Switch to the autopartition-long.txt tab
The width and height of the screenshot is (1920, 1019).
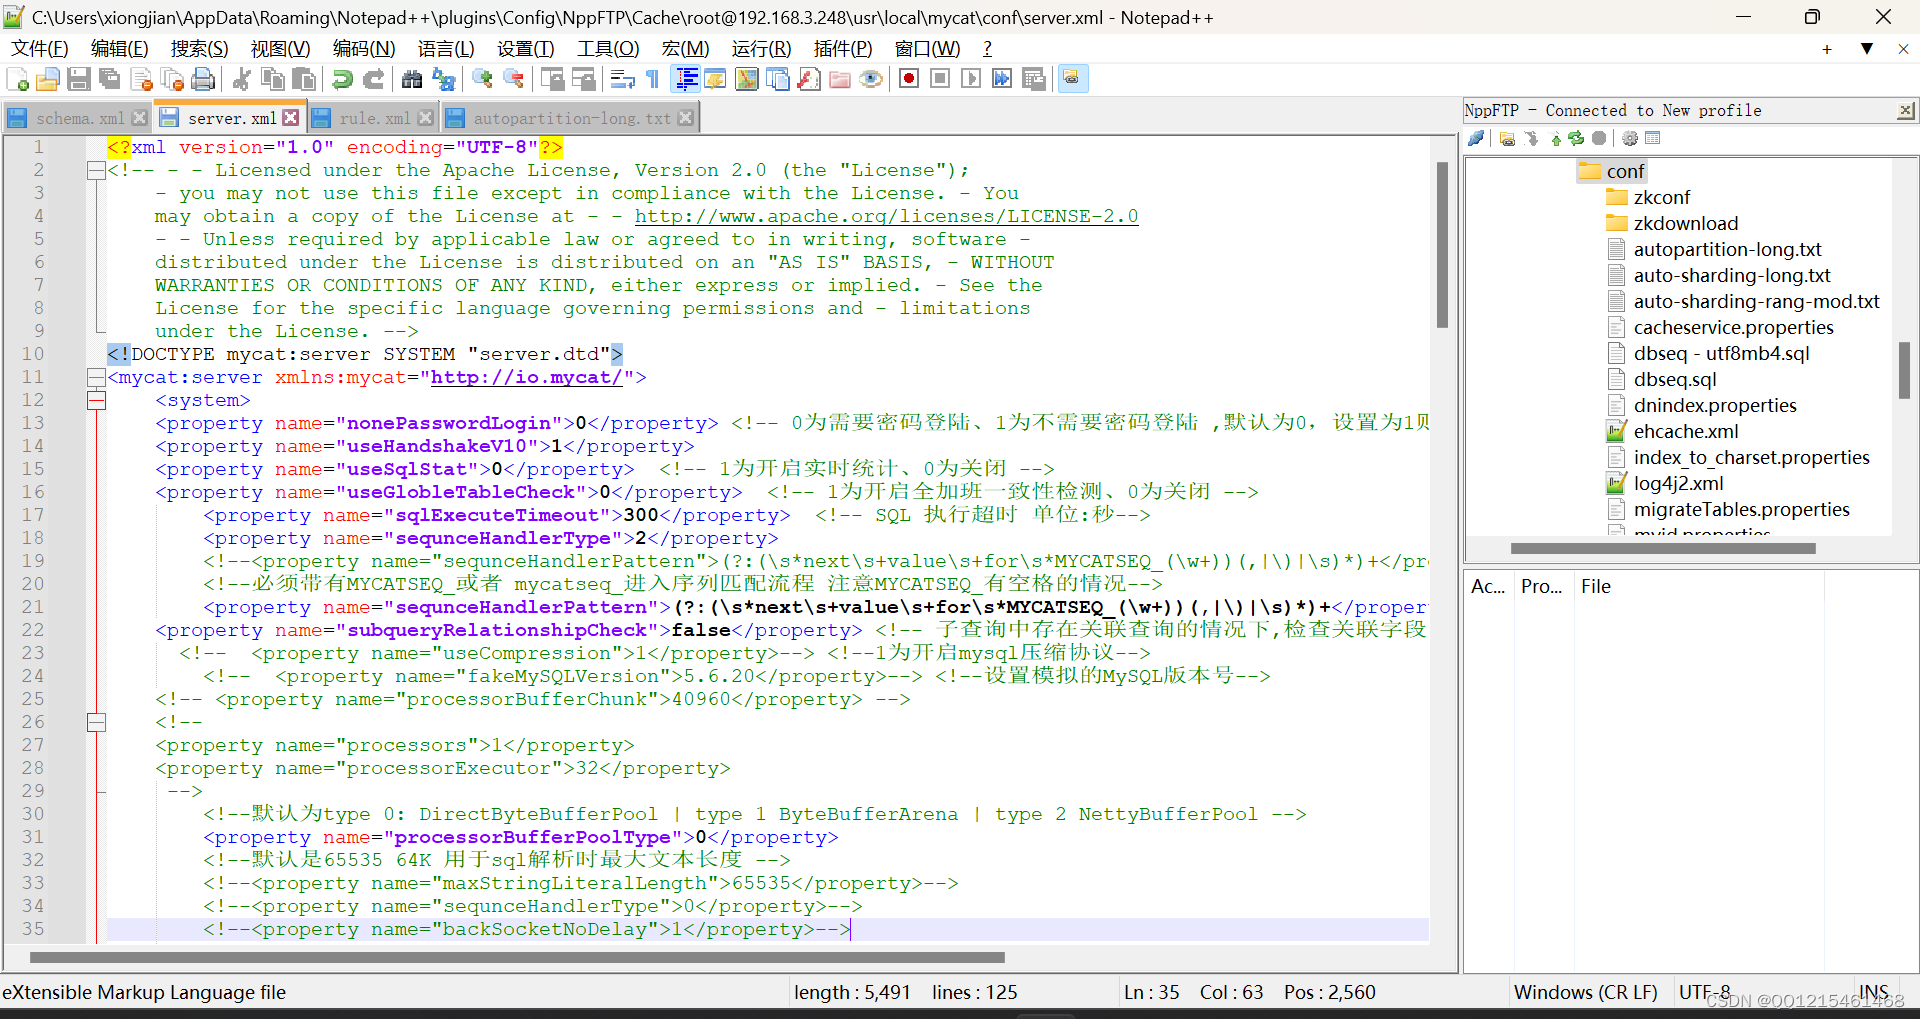[x=572, y=118]
